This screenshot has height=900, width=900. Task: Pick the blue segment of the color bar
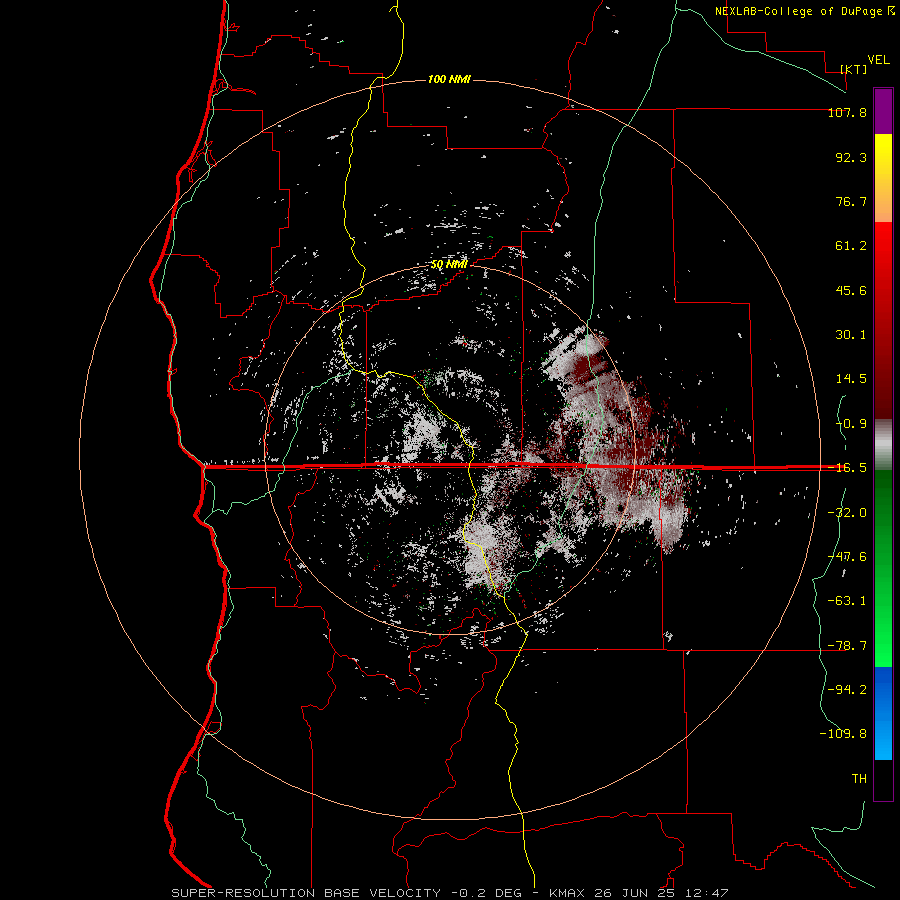point(883,713)
